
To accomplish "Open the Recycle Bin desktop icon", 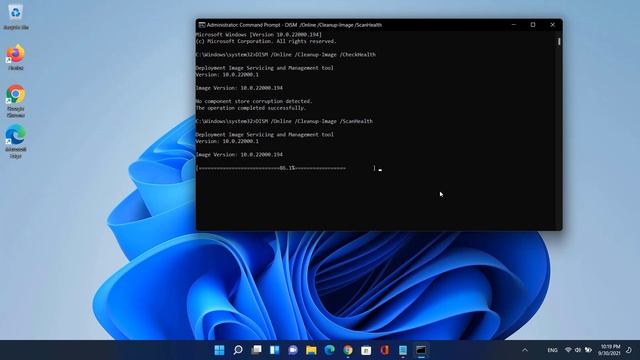I will pyautogui.click(x=16, y=17).
